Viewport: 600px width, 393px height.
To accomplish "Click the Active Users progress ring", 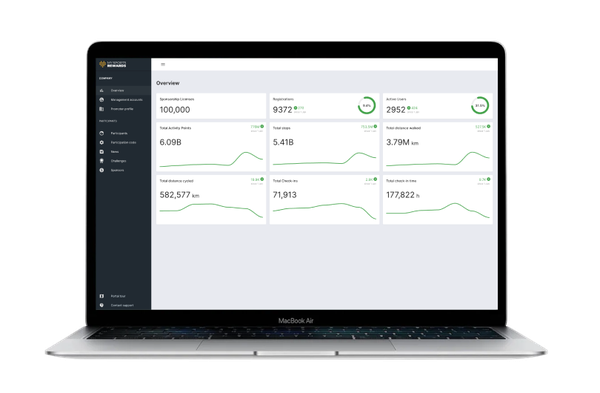I will [x=480, y=105].
